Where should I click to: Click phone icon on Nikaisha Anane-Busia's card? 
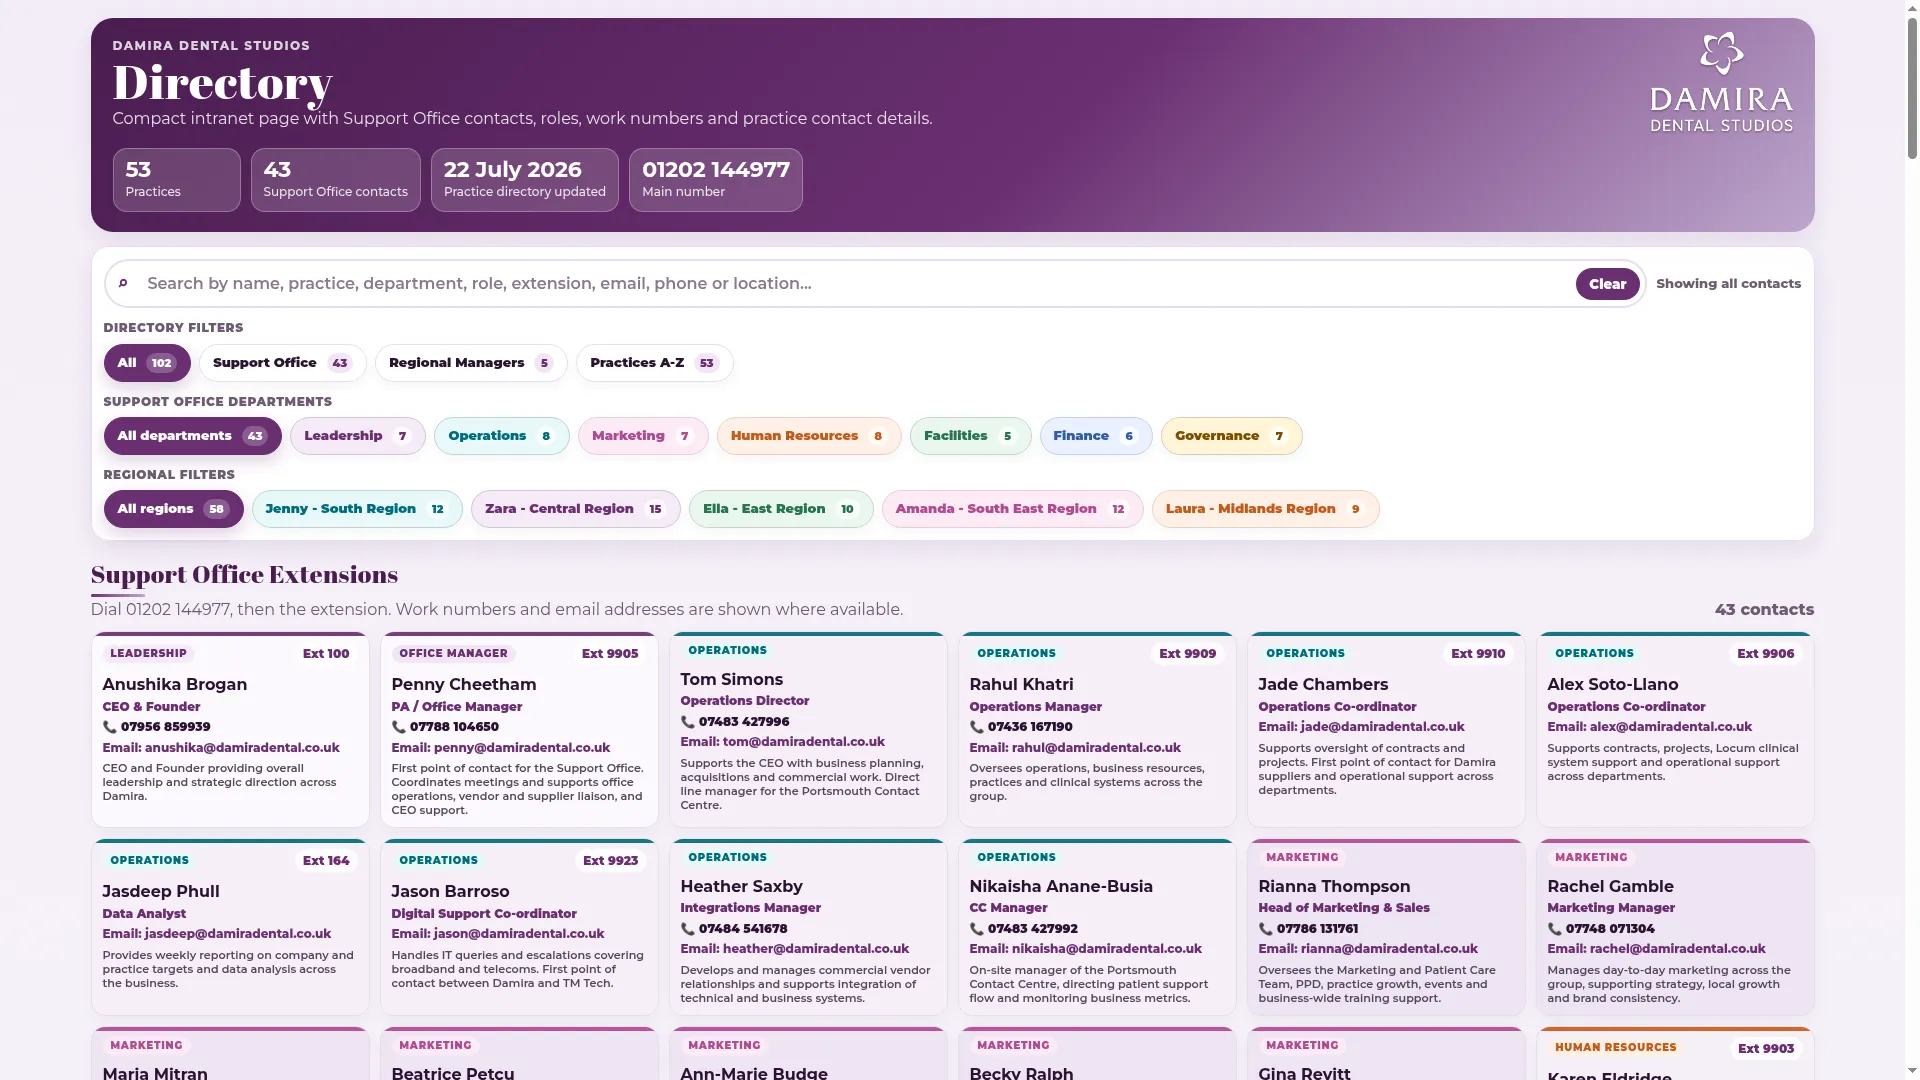pos(977,929)
